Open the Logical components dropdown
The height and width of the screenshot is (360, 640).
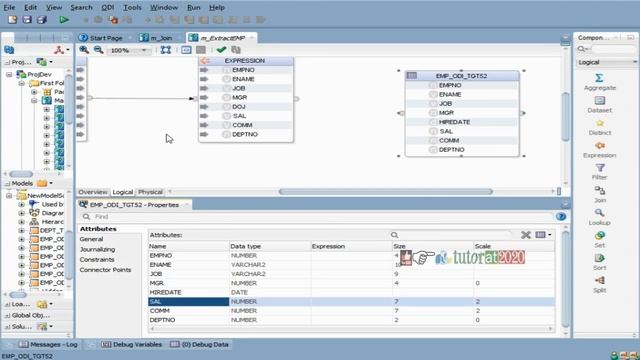[x=607, y=62]
